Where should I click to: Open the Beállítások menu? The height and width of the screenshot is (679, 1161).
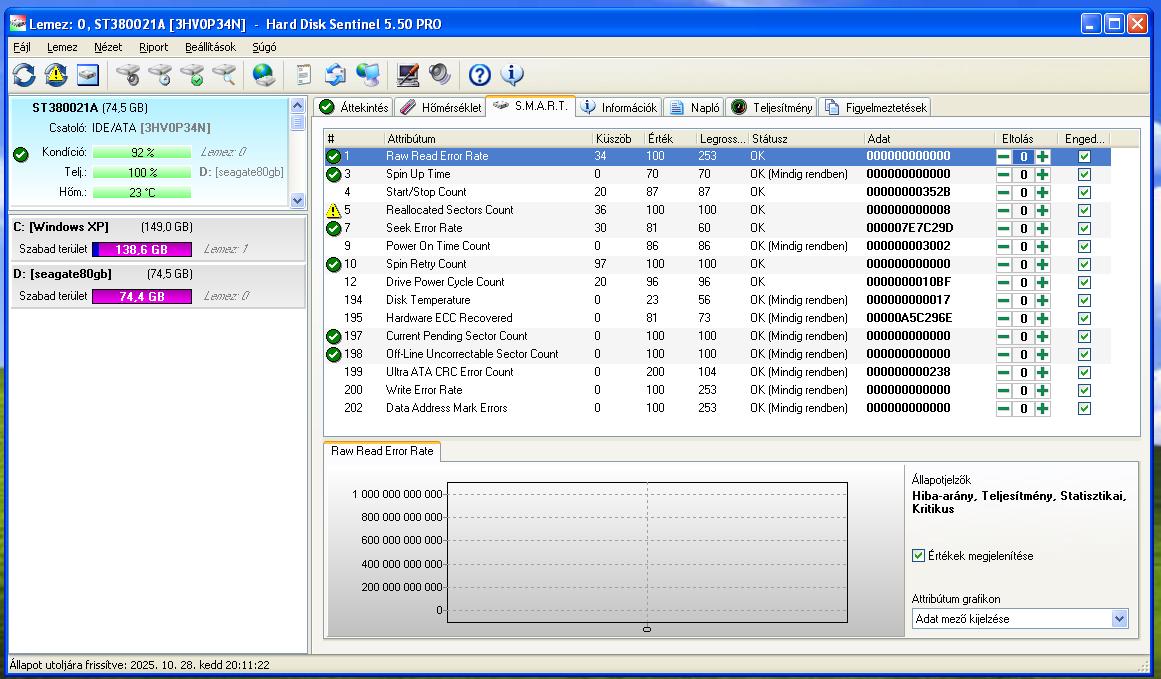(210, 47)
